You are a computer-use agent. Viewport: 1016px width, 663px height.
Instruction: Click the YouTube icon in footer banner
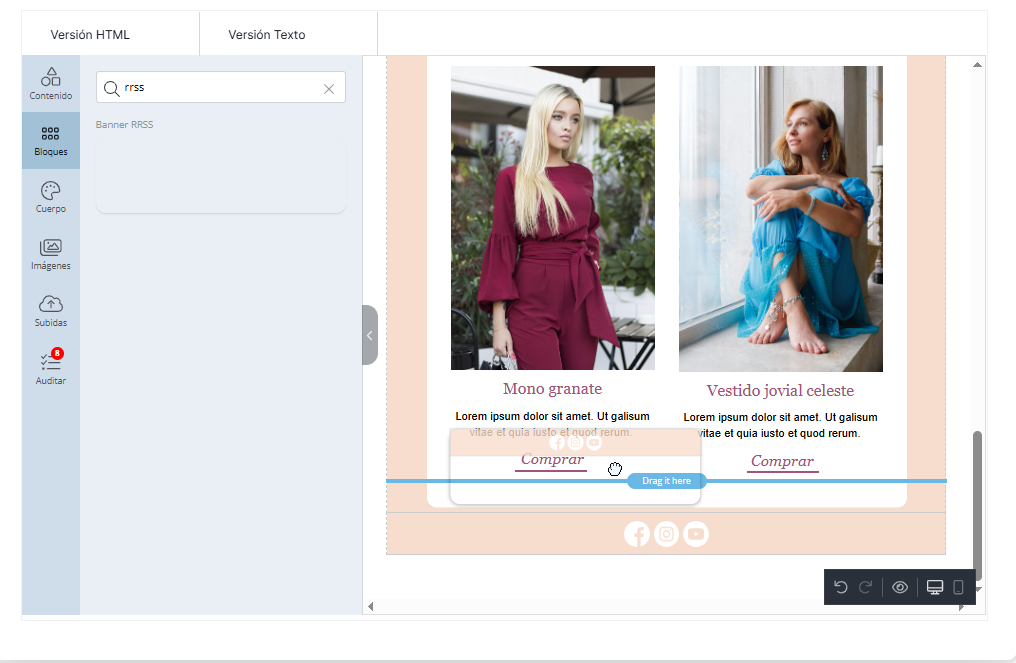click(696, 534)
